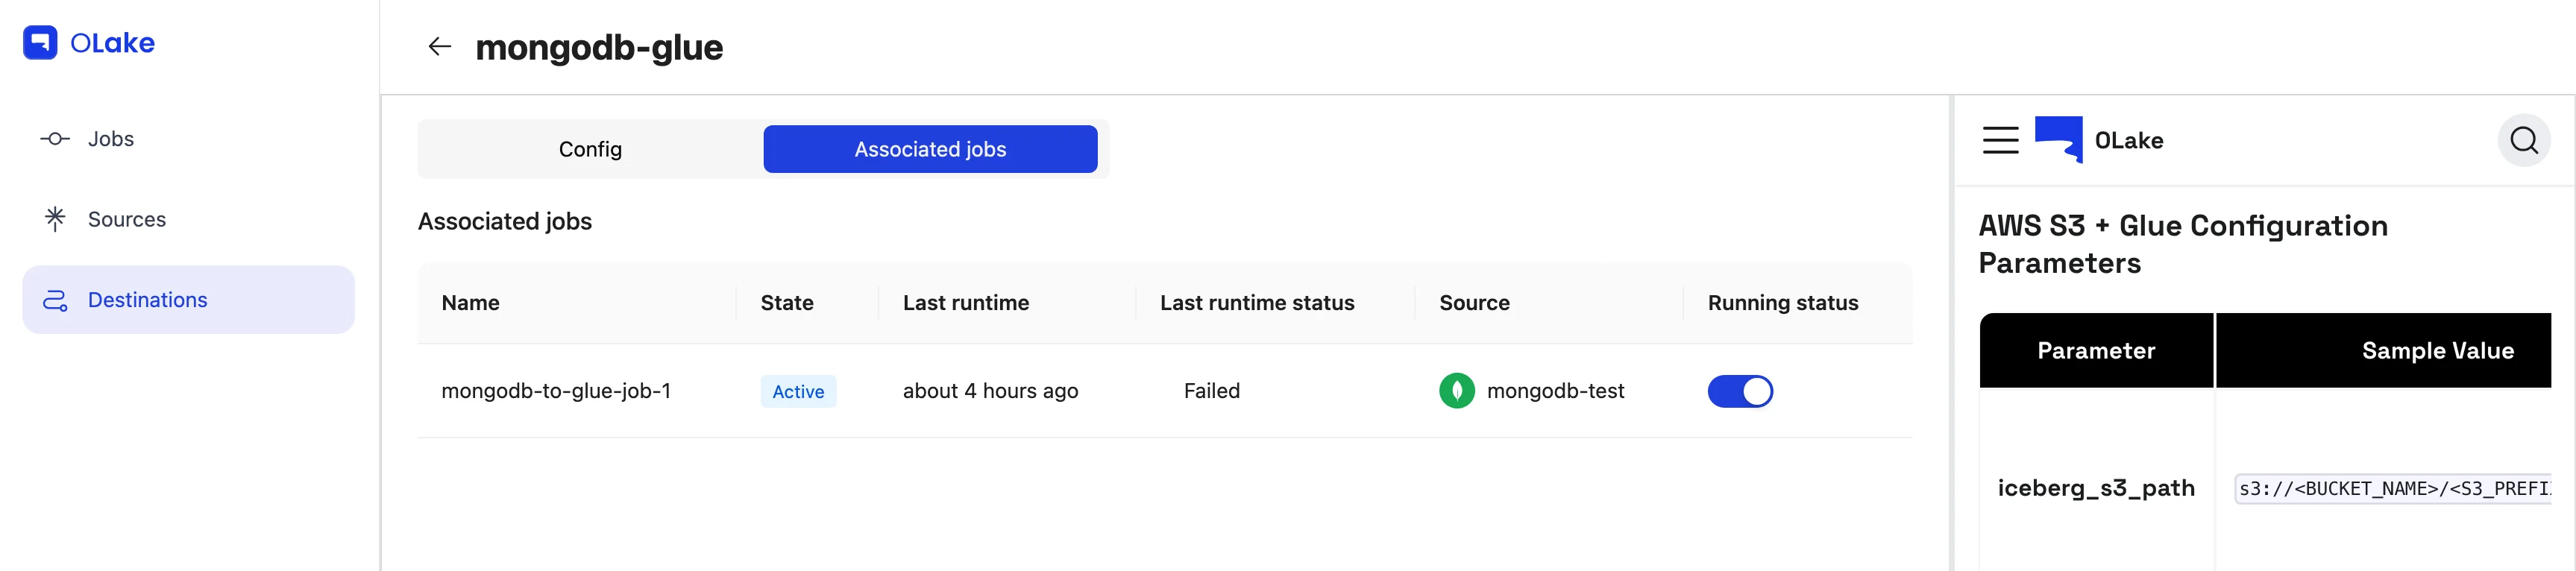Click the back arrow beside mongodb-glue
This screenshot has width=2576, height=571.
coord(439,46)
